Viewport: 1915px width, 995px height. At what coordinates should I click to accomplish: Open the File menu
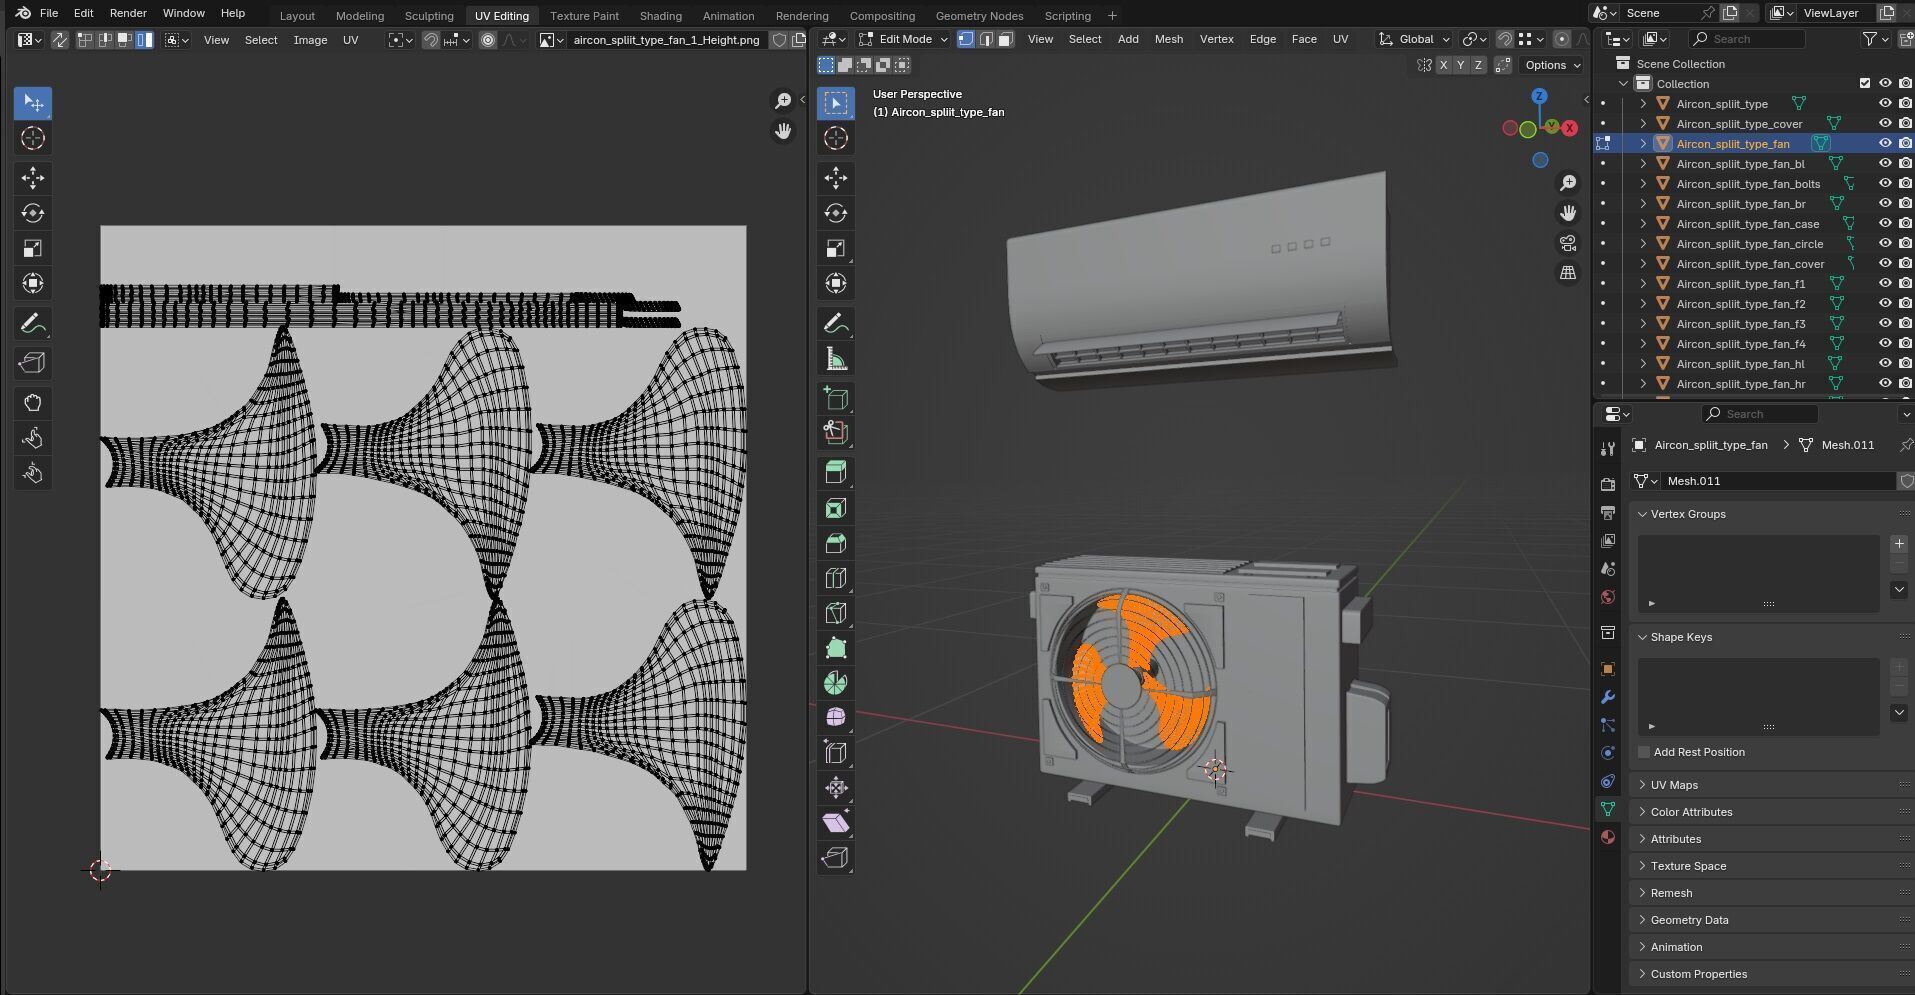click(x=49, y=13)
